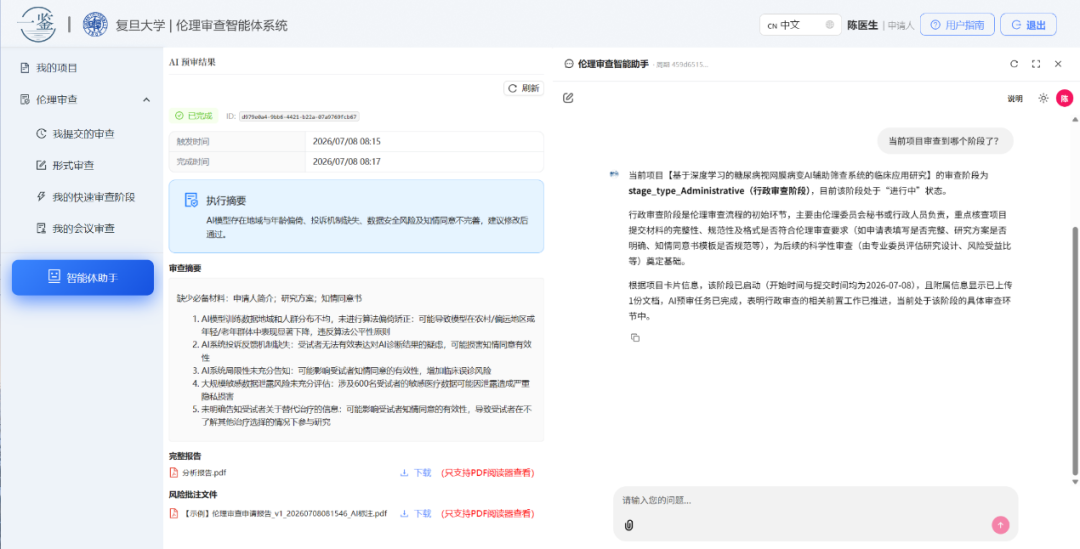
Task: Collapse the 伦理审查 menu chevron
Action: tap(146, 100)
